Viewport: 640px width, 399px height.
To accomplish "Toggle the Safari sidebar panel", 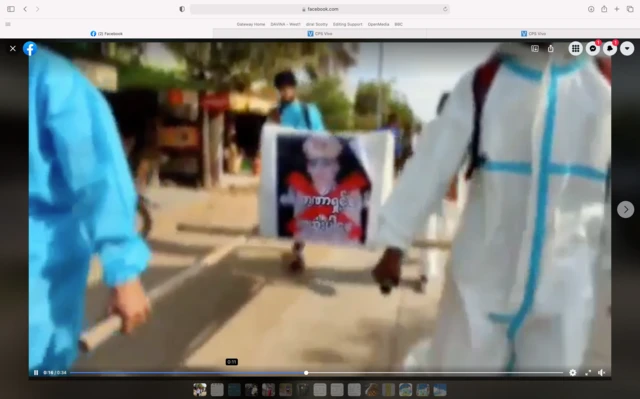I will pos(11,9).
